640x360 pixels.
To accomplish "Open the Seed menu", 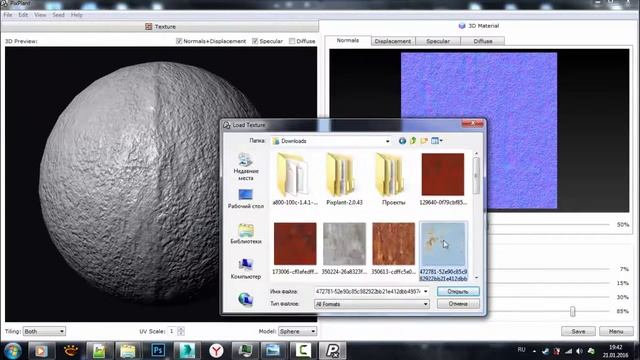I will click(58, 15).
